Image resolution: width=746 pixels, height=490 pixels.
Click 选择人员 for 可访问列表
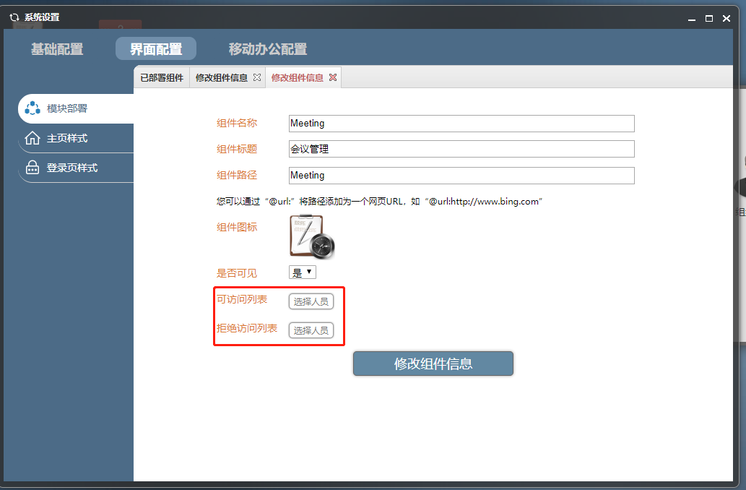[311, 302]
